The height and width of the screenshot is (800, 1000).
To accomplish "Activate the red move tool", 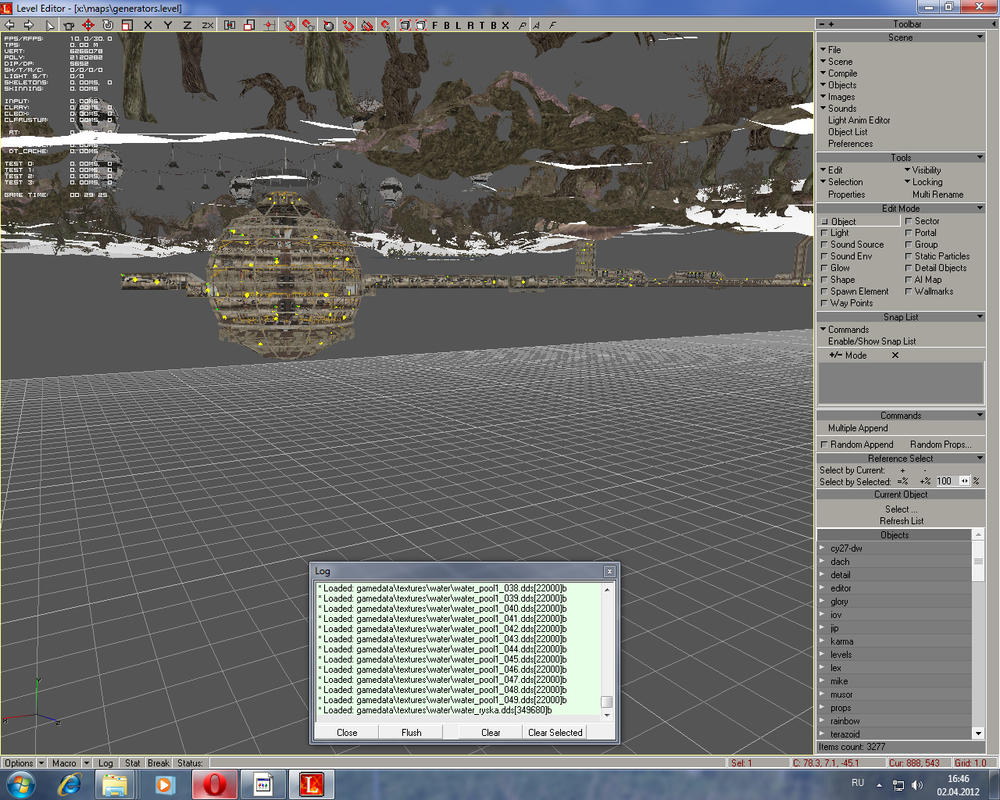I will click(88, 25).
